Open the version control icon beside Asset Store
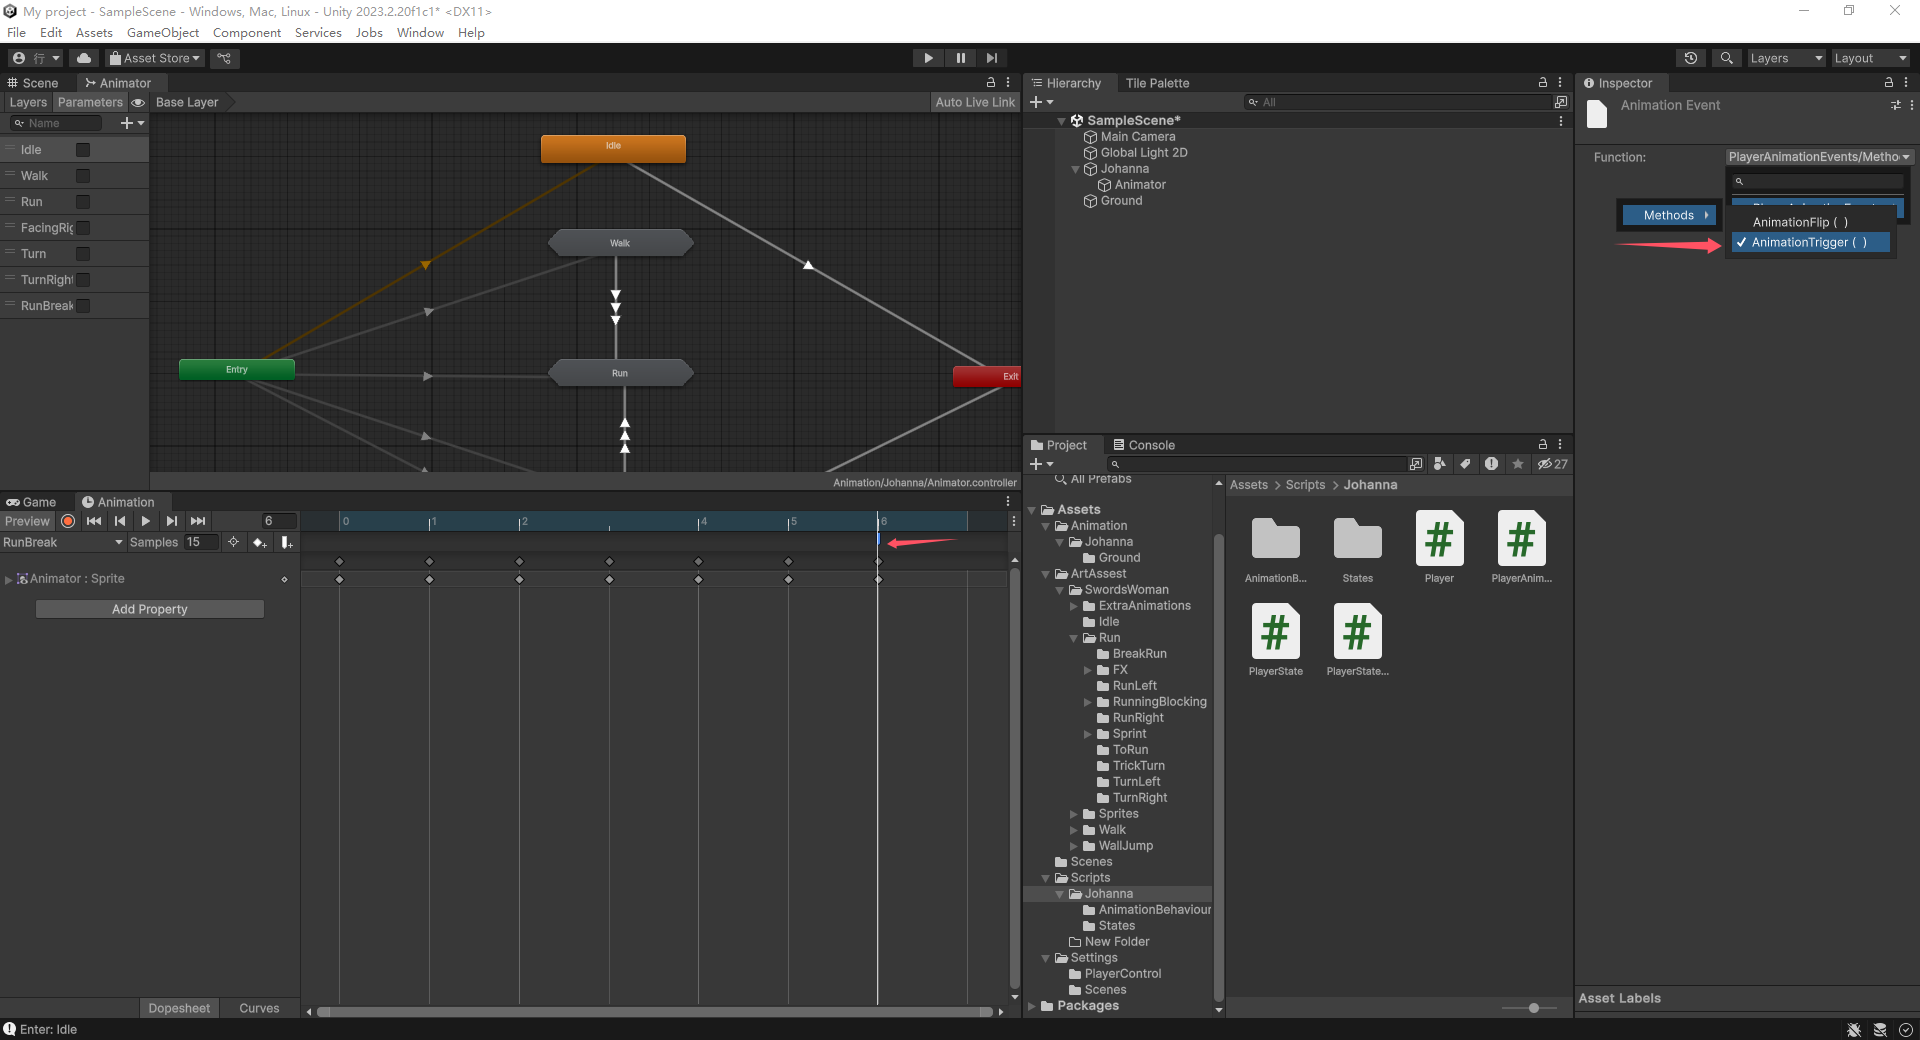This screenshot has width=1920, height=1040. tap(224, 58)
